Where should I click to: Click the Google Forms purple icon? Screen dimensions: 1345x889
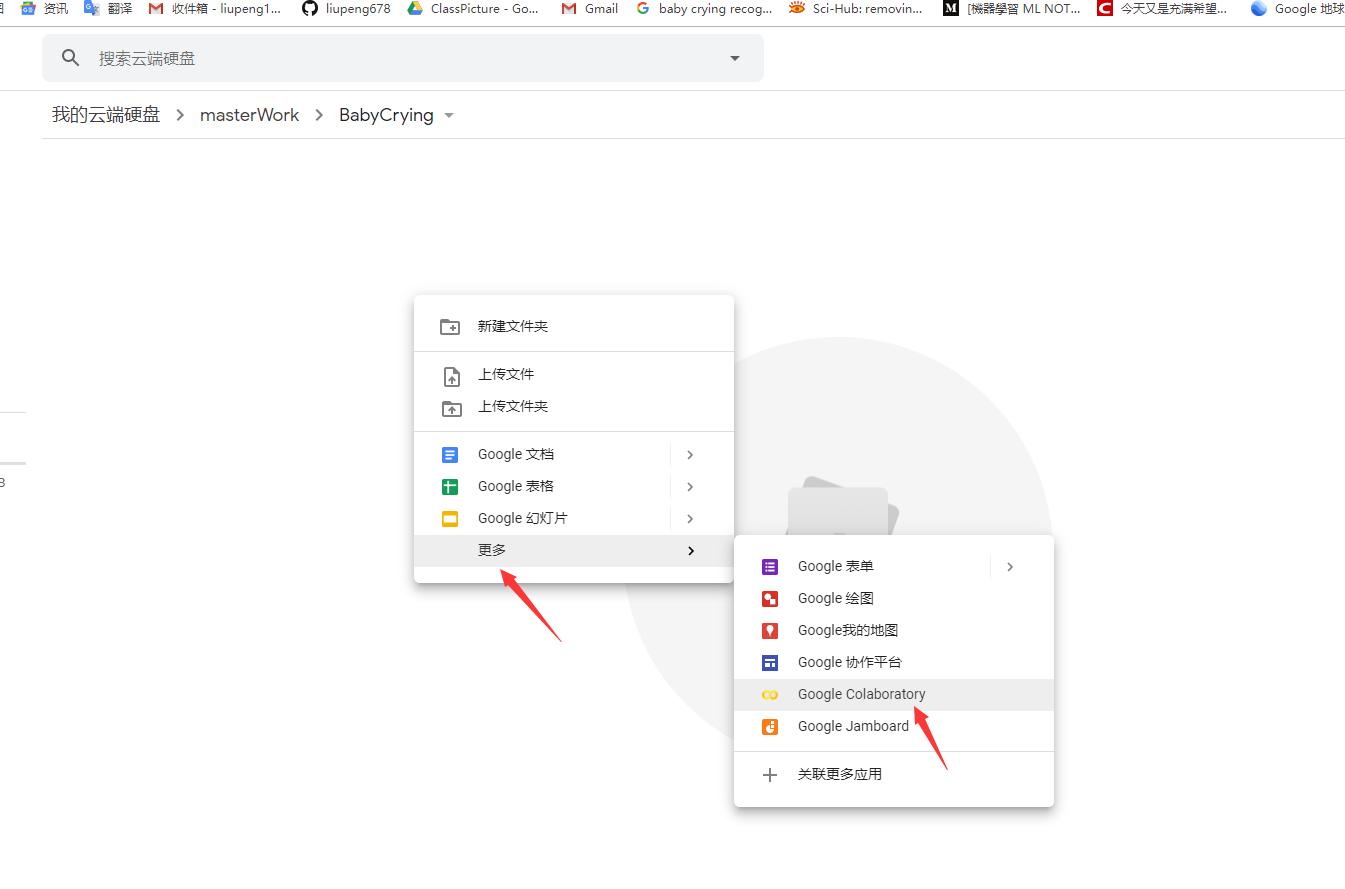click(770, 567)
